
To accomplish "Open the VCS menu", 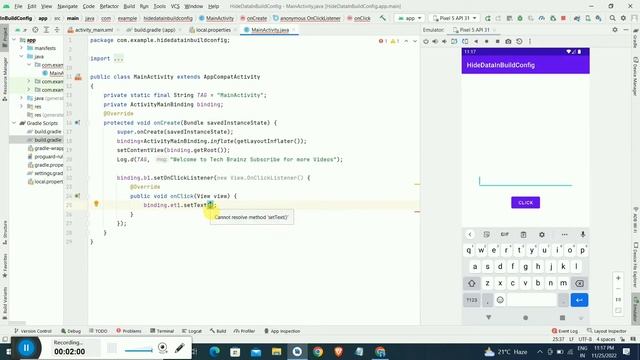I will pos(175,6).
